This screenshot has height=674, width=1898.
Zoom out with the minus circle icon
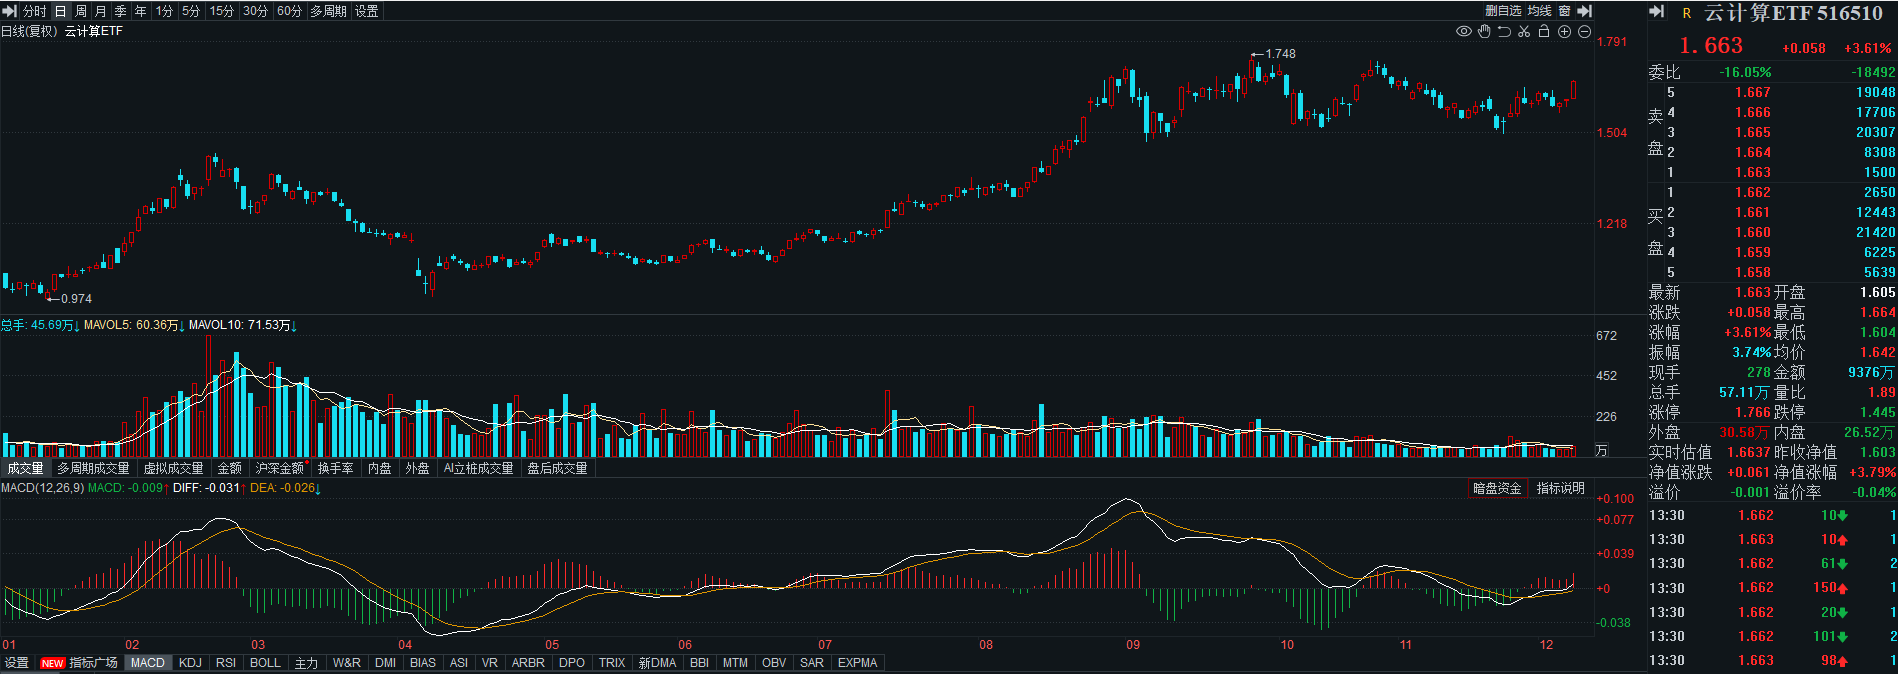coord(1584,32)
